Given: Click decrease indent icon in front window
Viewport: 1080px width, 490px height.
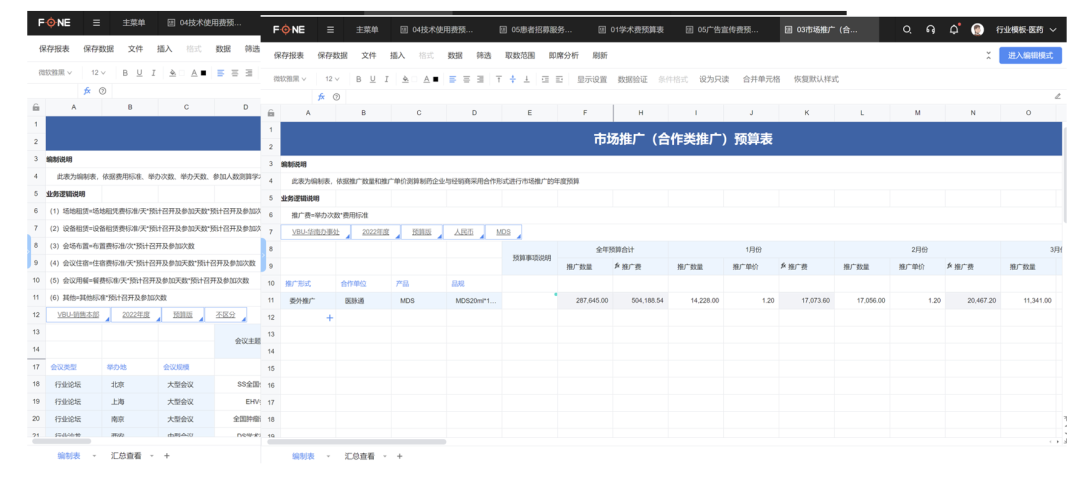Looking at the screenshot, I should click(x=546, y=79).
